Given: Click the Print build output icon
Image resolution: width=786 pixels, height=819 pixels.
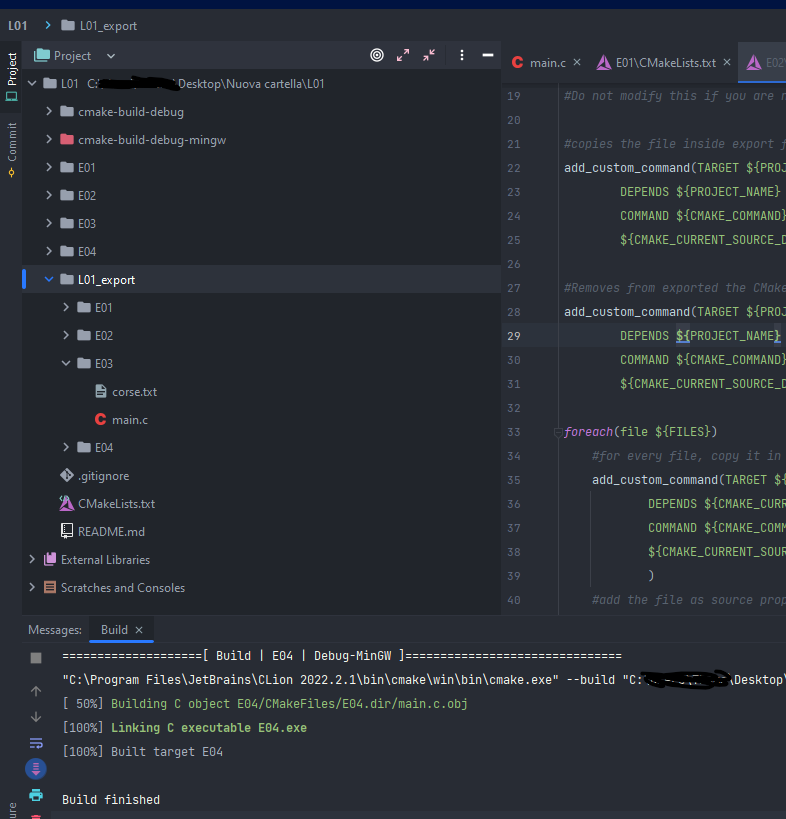Looking at the screenshot, I should click(x=36, y=795).
